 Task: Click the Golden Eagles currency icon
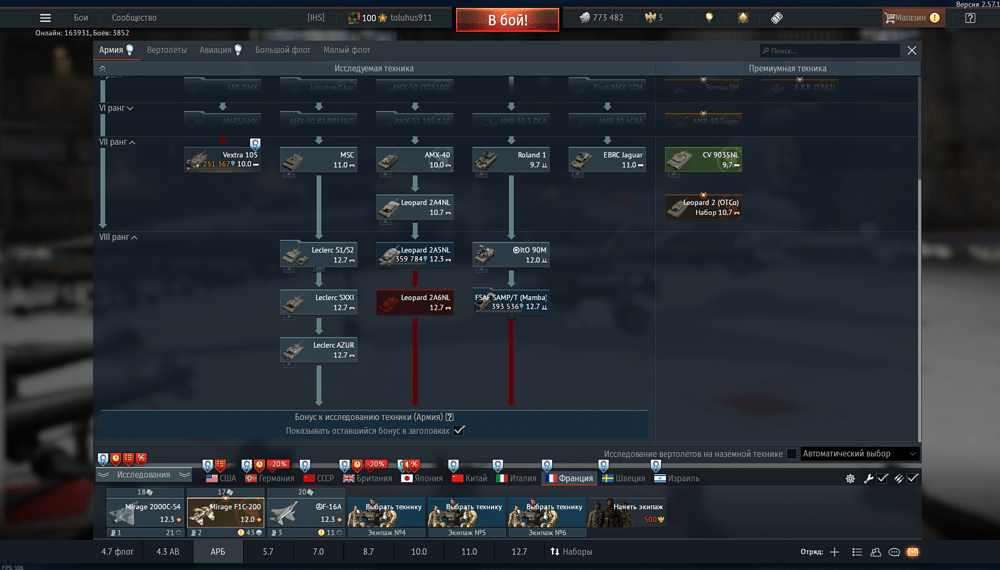point(650,18)
